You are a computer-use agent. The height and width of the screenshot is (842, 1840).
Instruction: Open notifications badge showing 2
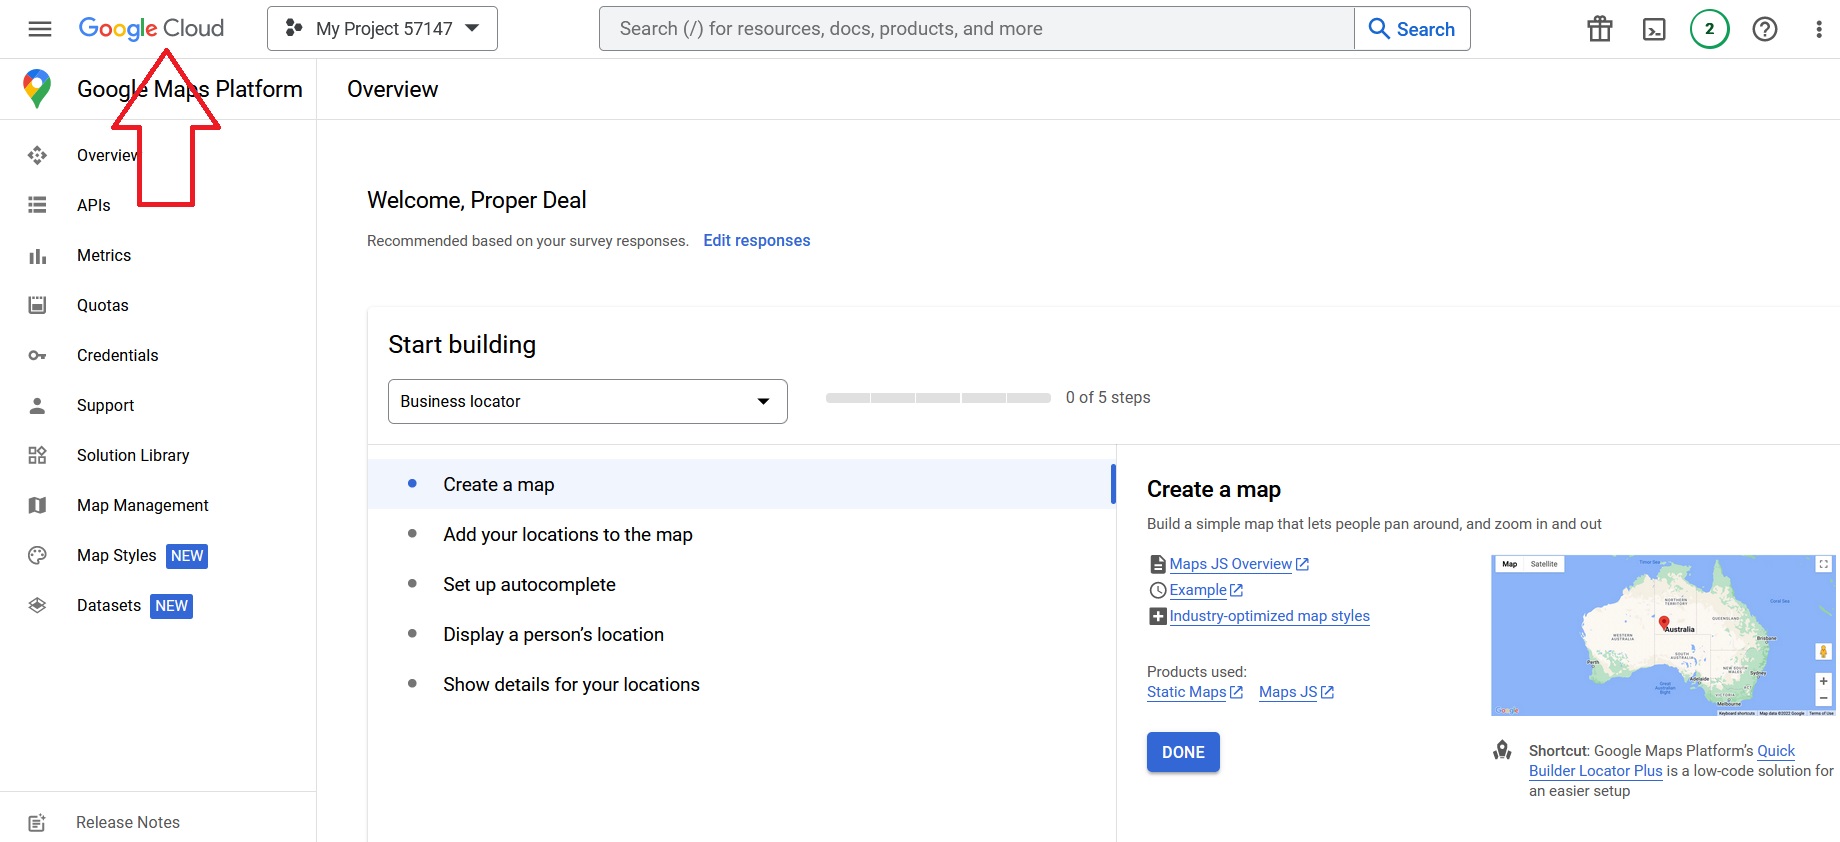coord(1710,29)
